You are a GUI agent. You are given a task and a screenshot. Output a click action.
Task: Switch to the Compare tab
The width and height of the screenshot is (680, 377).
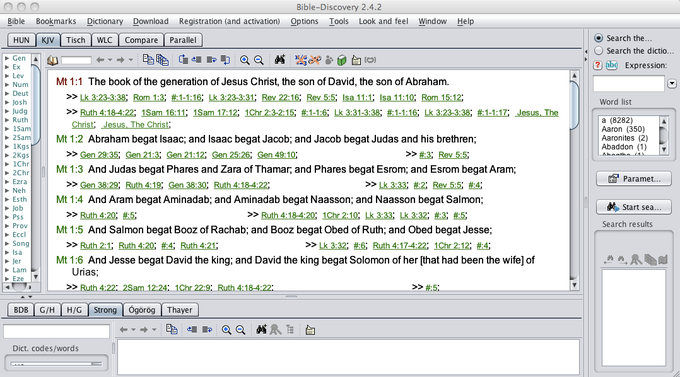(x=141, y=40)
